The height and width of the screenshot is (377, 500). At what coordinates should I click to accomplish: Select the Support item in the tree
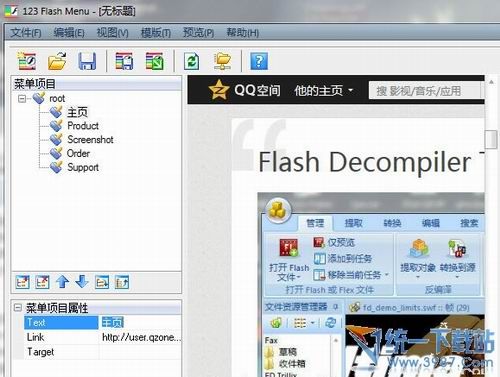[x=83, y=167]
